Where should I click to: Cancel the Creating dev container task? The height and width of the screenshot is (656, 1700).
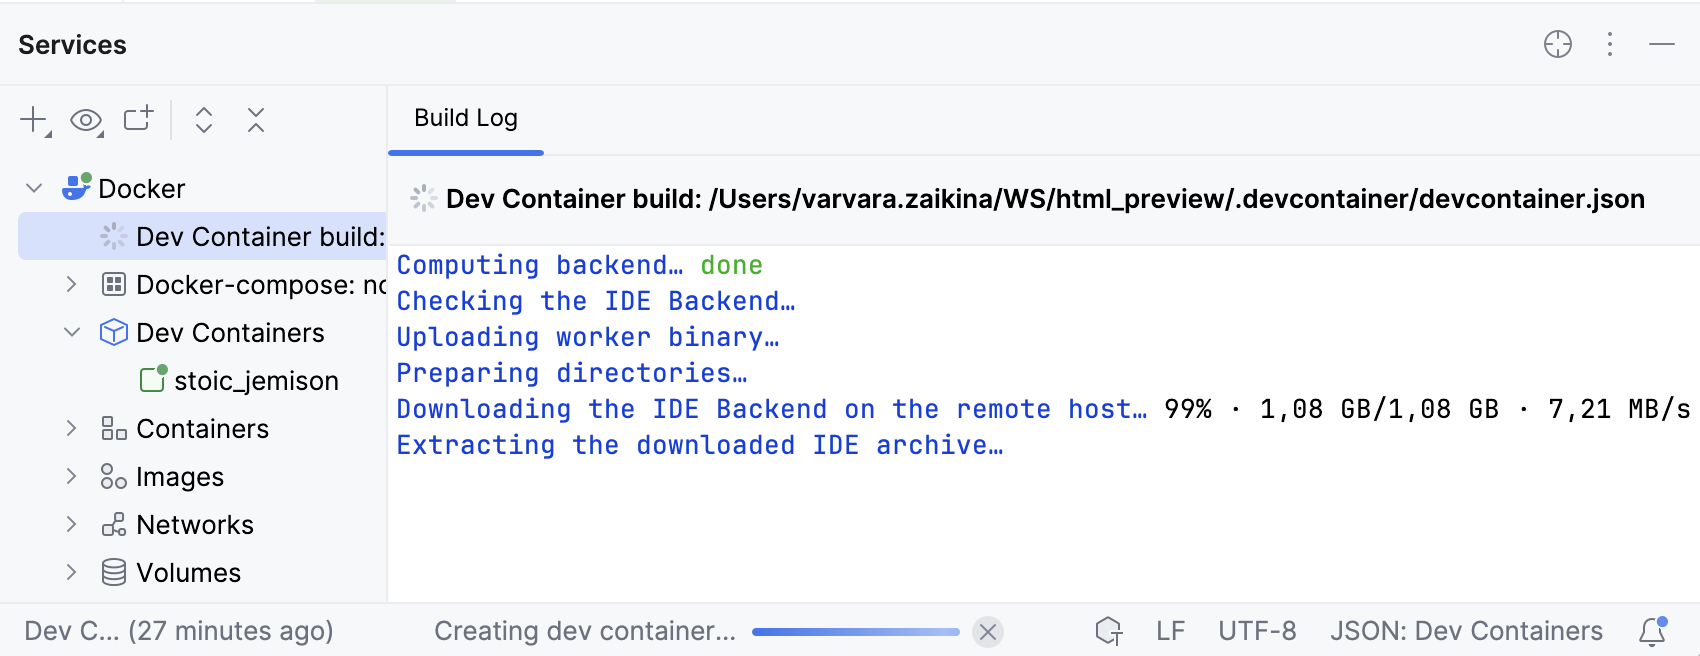987,632
